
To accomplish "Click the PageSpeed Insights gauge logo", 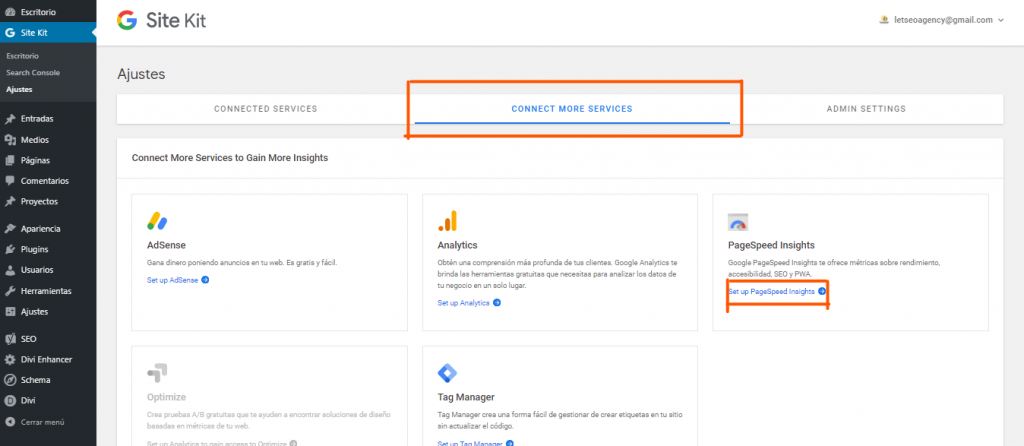I will point(738,222).
